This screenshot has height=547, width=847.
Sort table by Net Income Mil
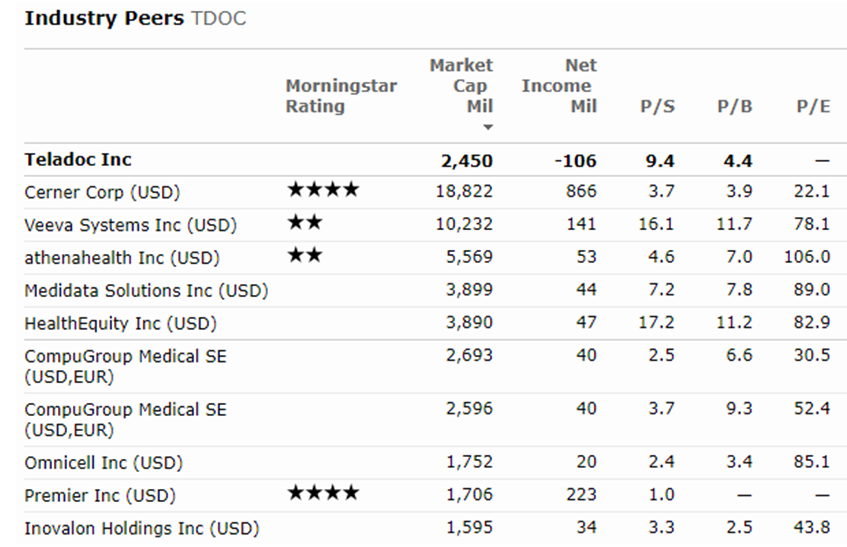[558, 86]
